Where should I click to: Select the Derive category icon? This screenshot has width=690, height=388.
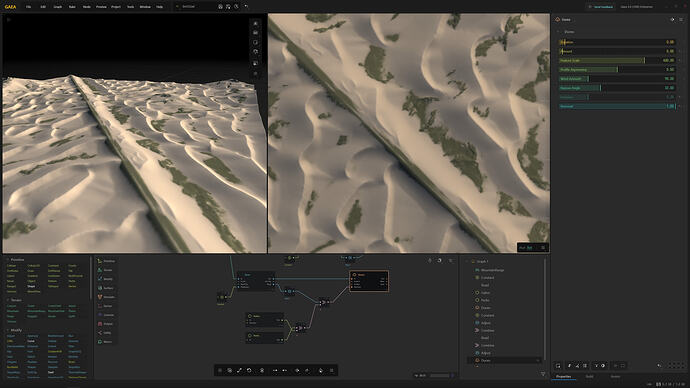(x=100, y=306)
